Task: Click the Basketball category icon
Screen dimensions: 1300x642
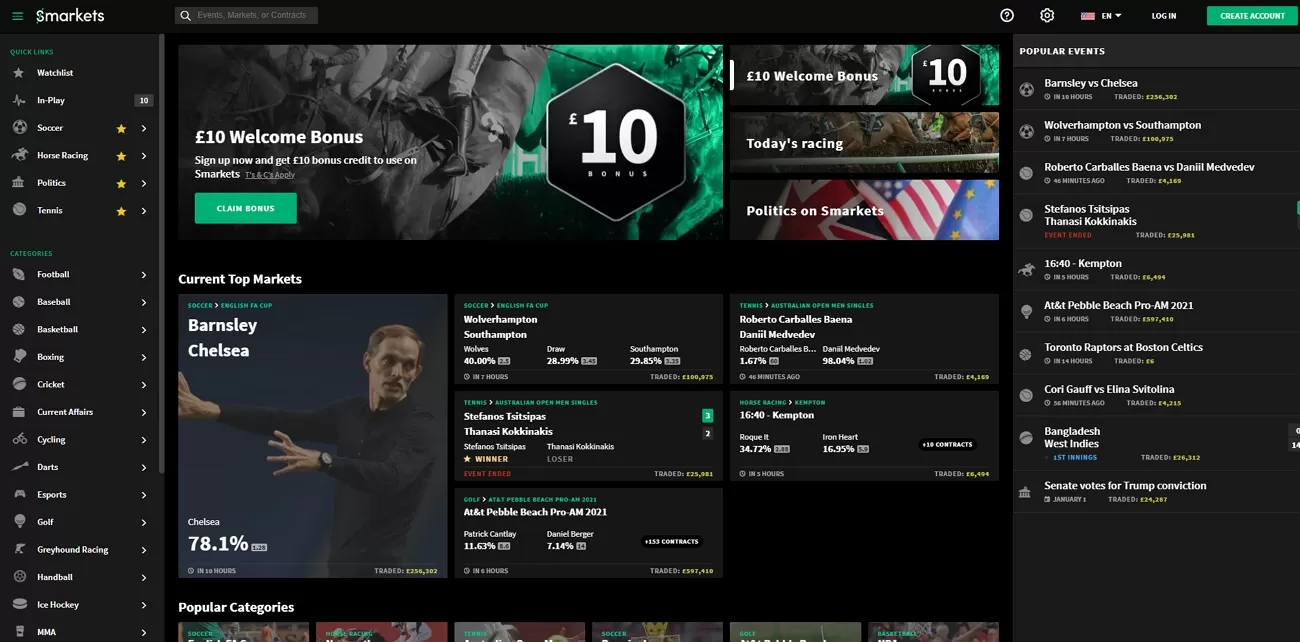Action: point(19,329)
